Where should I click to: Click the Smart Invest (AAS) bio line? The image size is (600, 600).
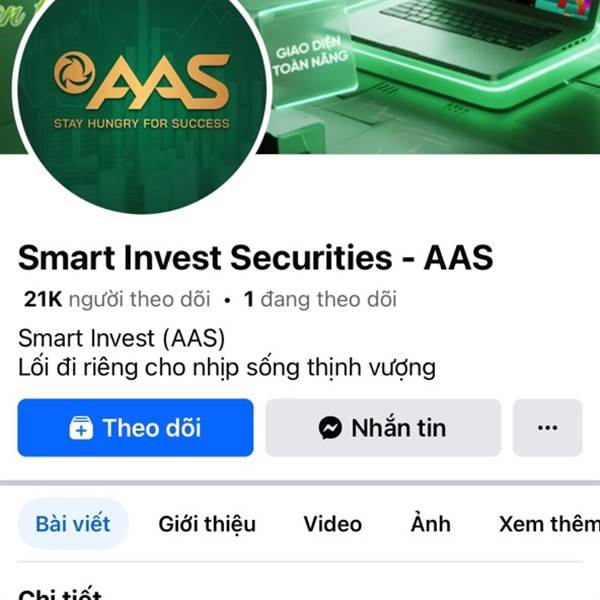(x=122, y=338)
